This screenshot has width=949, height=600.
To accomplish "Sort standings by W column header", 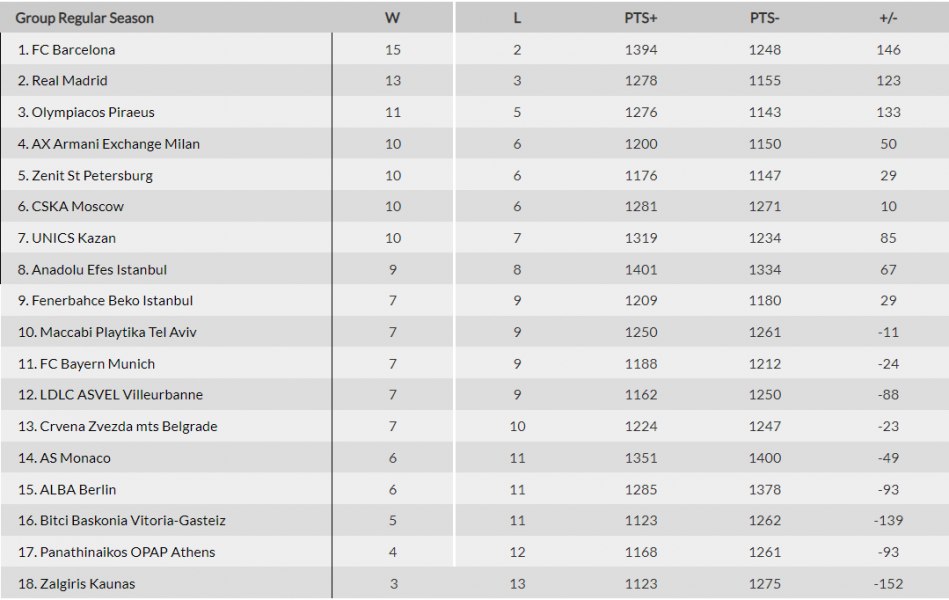I will click(392, 18).
